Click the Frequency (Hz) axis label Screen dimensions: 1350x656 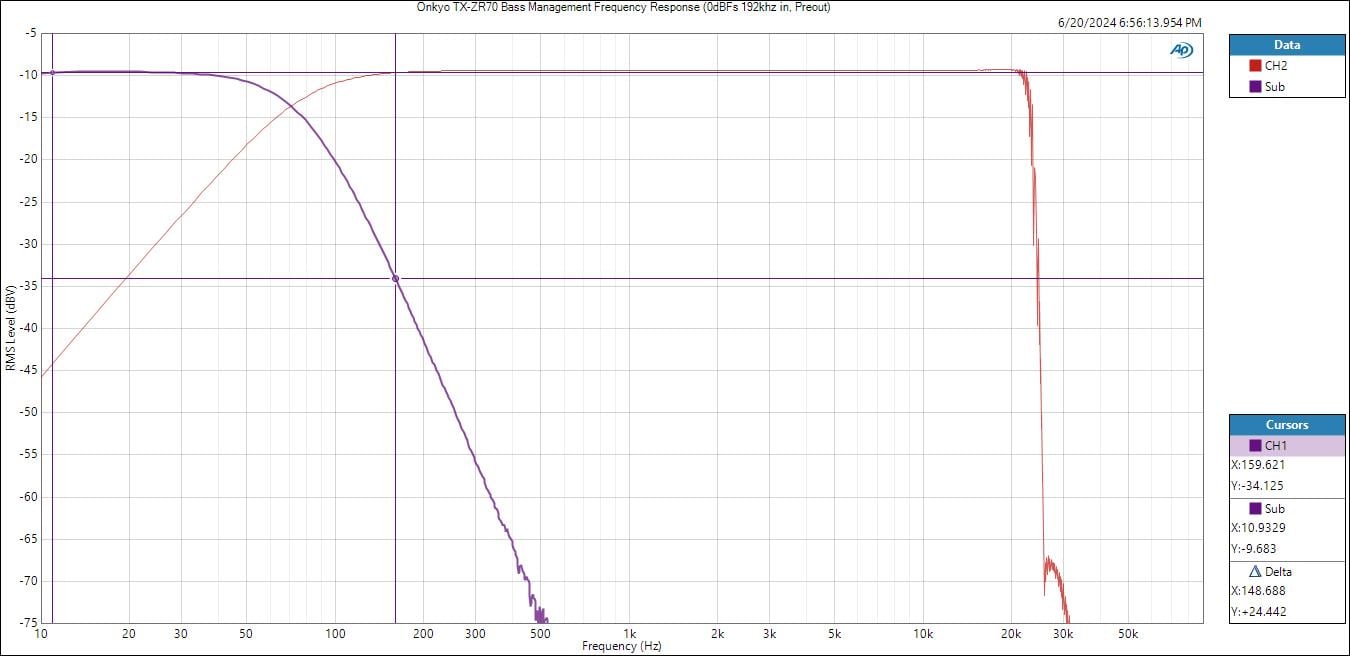pyautogui.click(x=621, y=646)
